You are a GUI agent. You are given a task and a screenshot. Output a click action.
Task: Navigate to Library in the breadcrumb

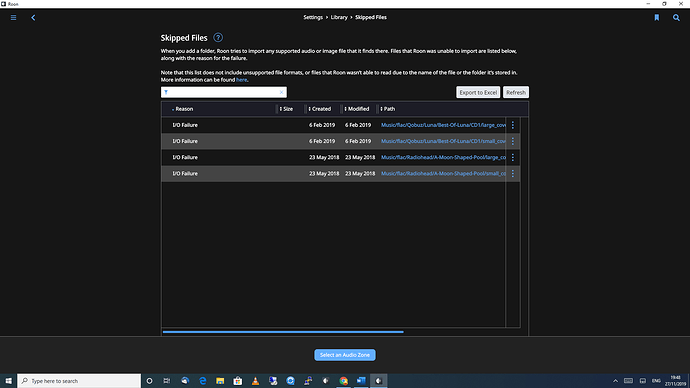point(339,18)
